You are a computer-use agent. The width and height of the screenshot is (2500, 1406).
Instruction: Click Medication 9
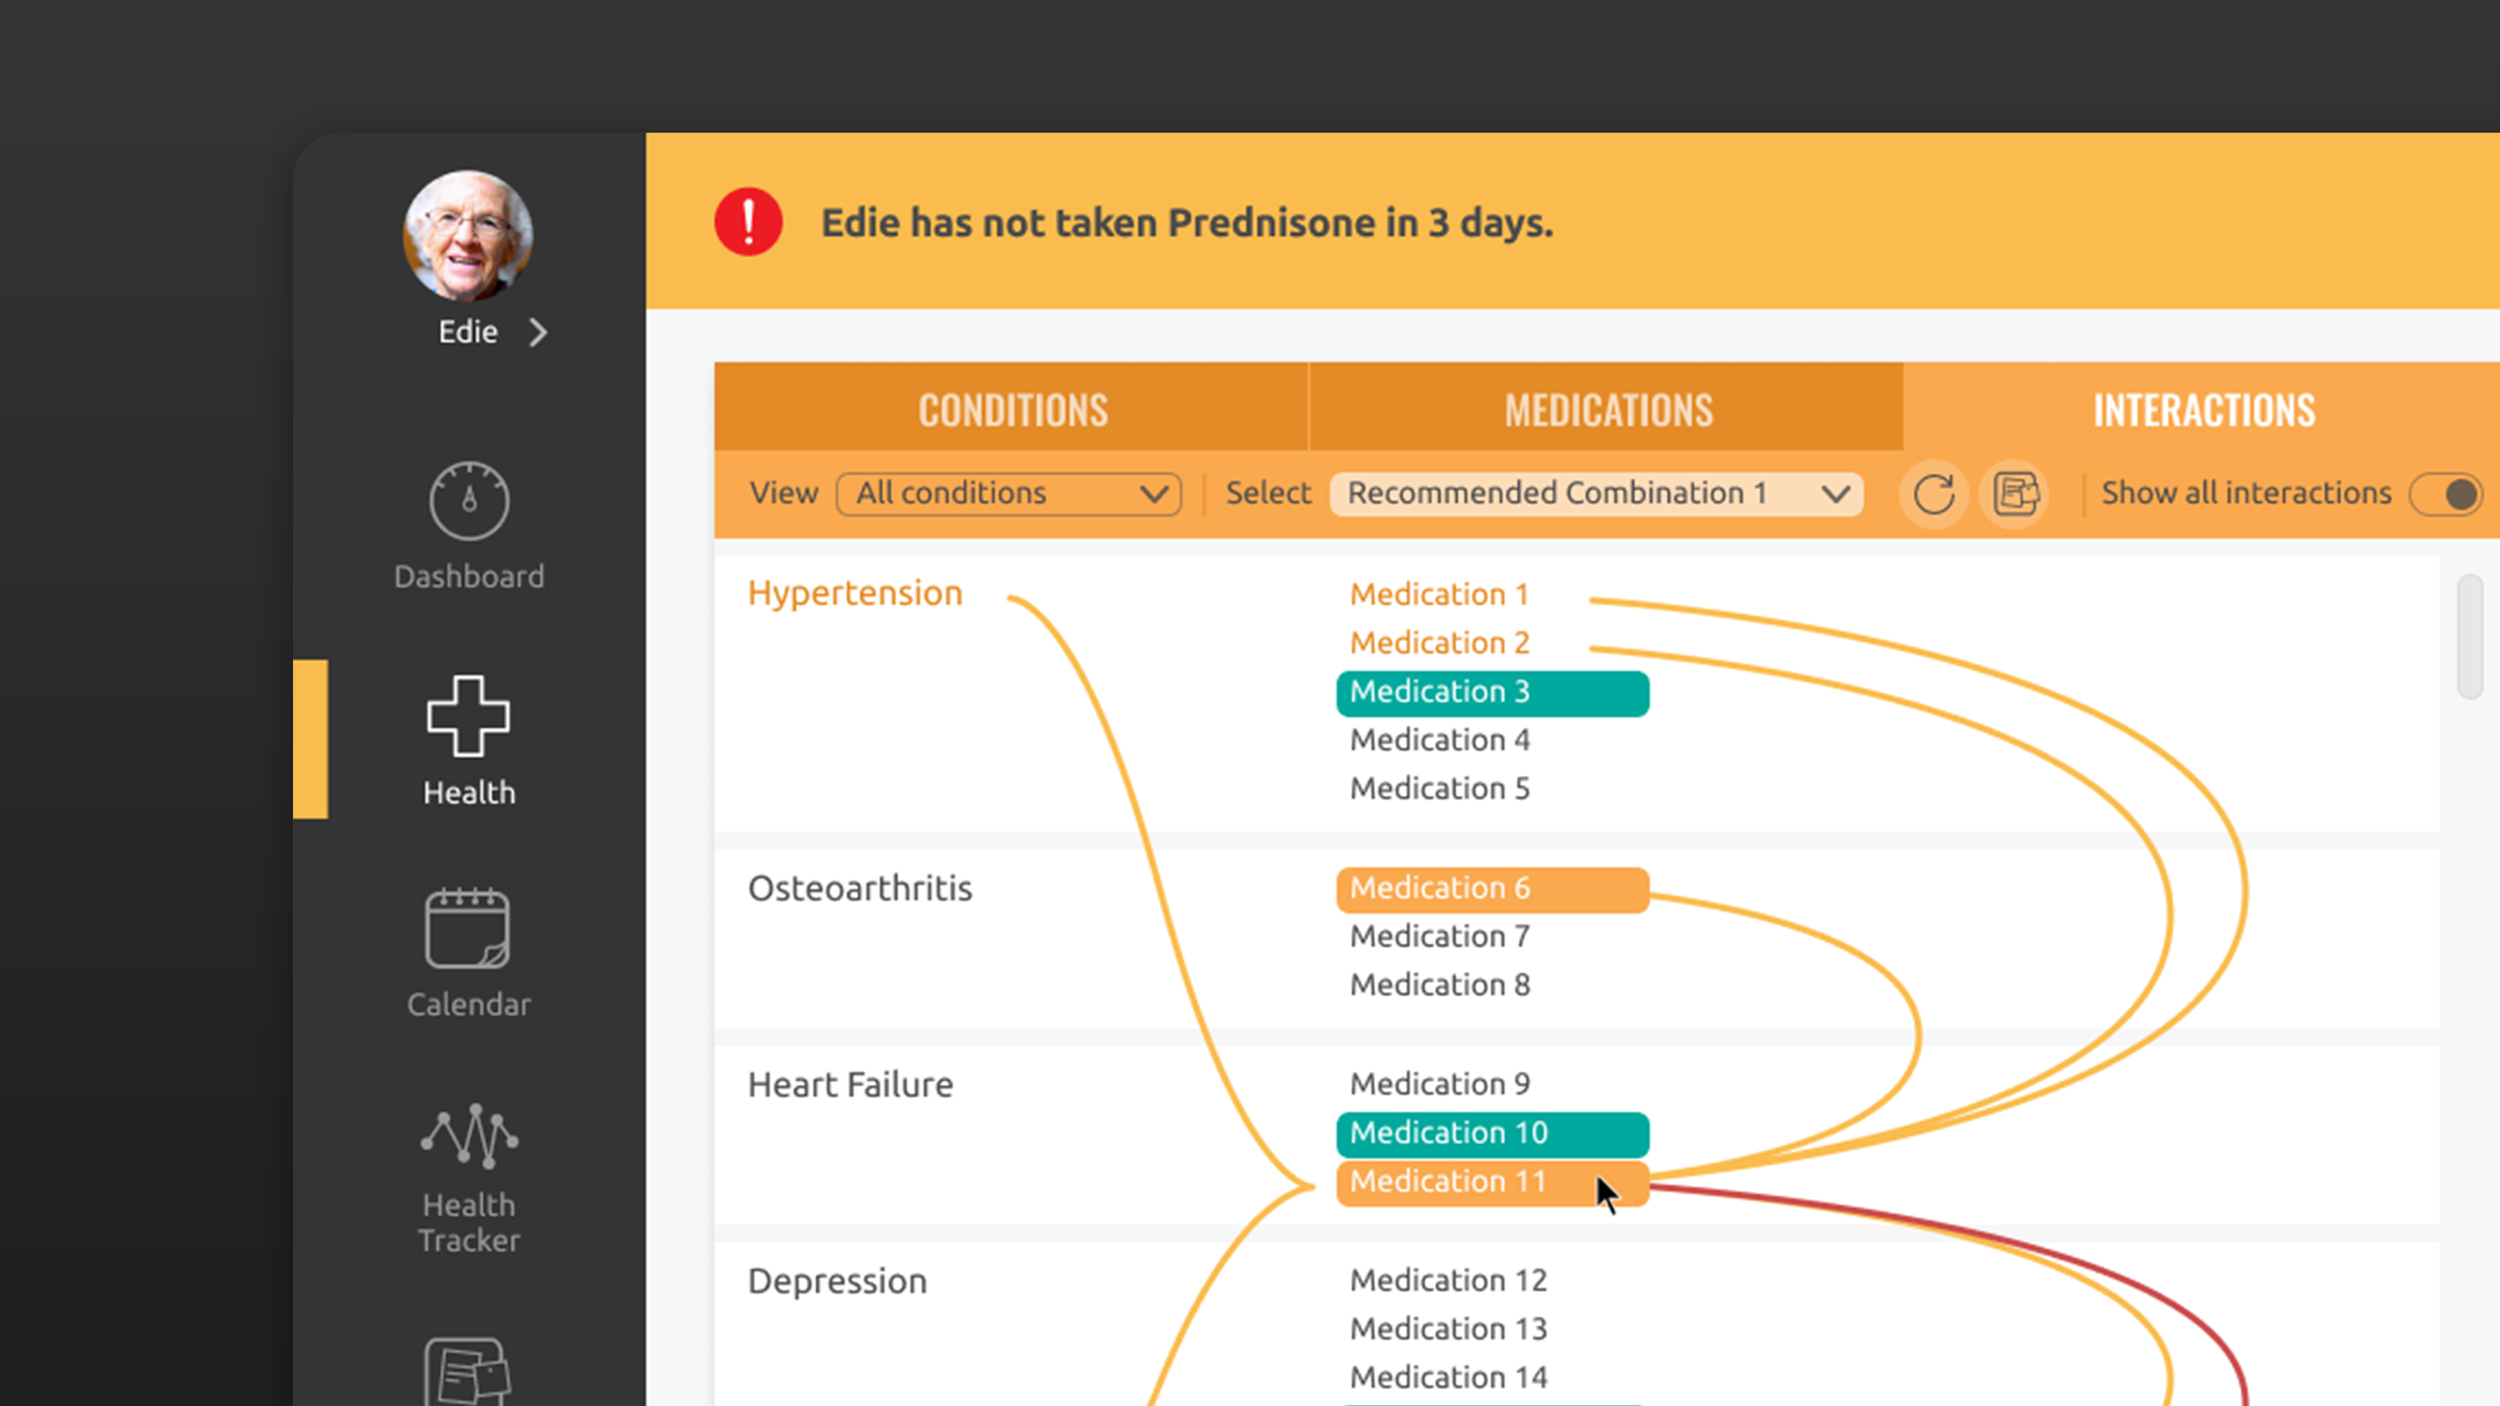pos(1440,1085)
